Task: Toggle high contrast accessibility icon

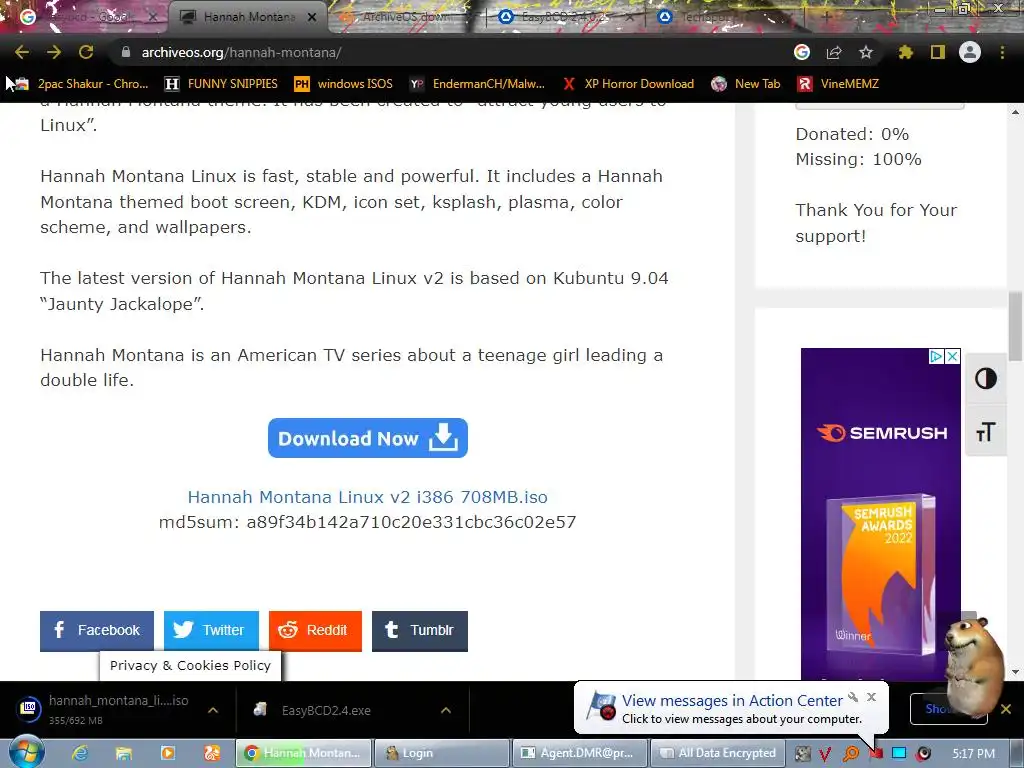Action: pos(985,378)
